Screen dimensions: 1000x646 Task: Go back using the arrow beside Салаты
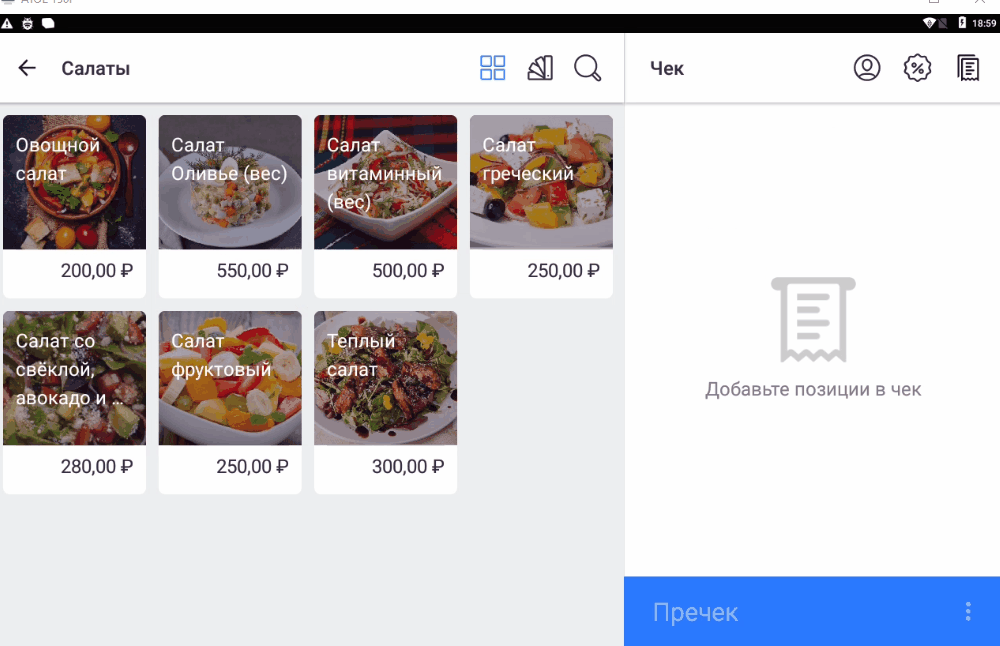(x=27, y=68)
